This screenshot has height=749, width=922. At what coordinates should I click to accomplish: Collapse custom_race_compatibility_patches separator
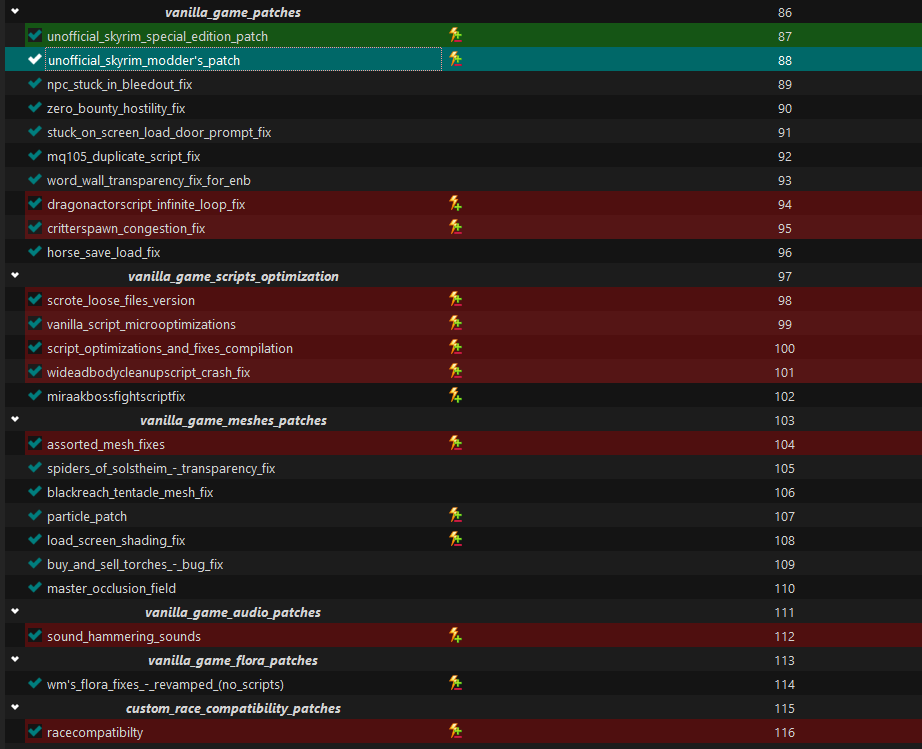[15, 707]
